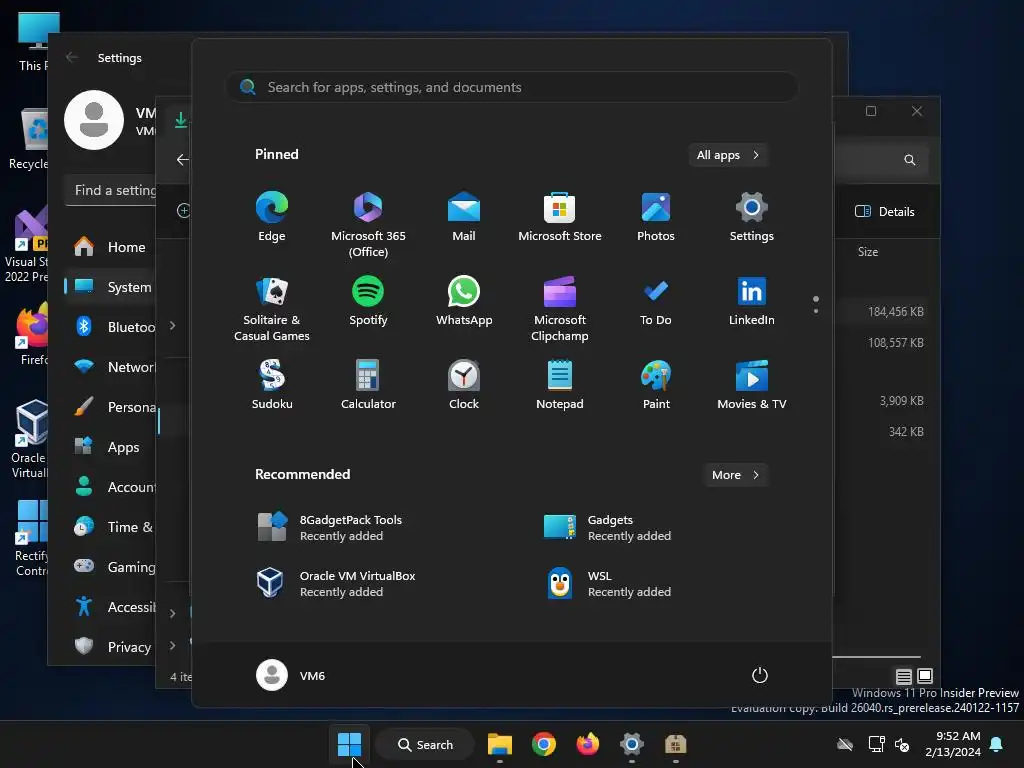
Task: Launch Notepad
Action: point(560,385)
